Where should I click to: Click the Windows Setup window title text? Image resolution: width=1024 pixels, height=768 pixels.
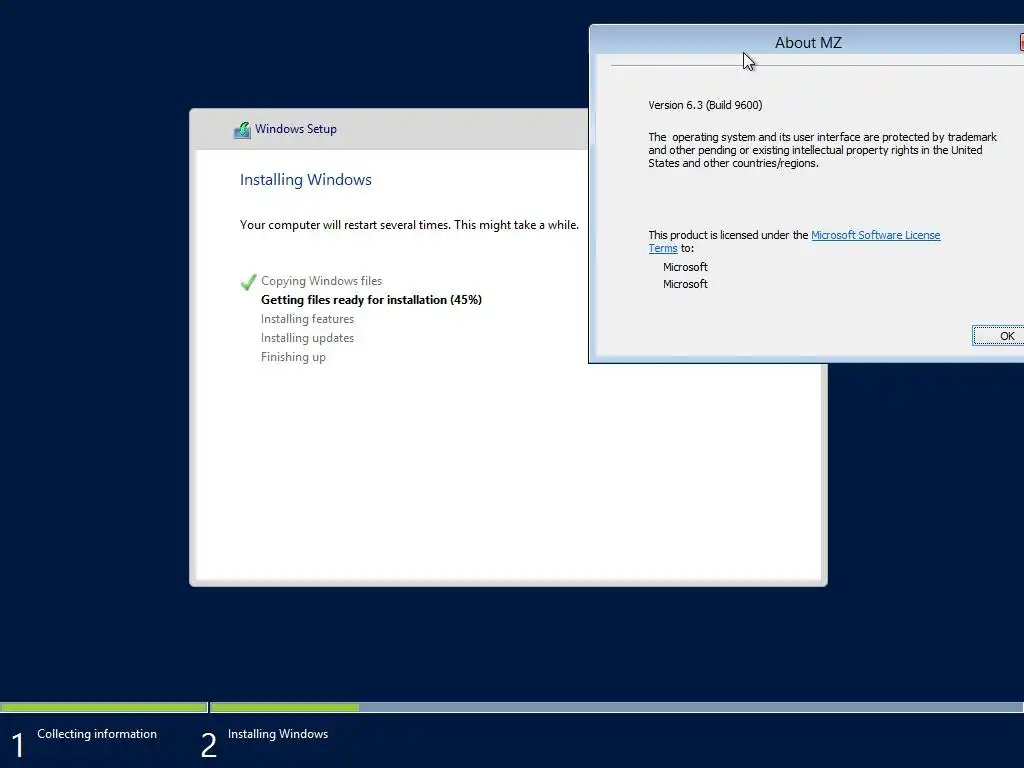(x=296, y=129)
